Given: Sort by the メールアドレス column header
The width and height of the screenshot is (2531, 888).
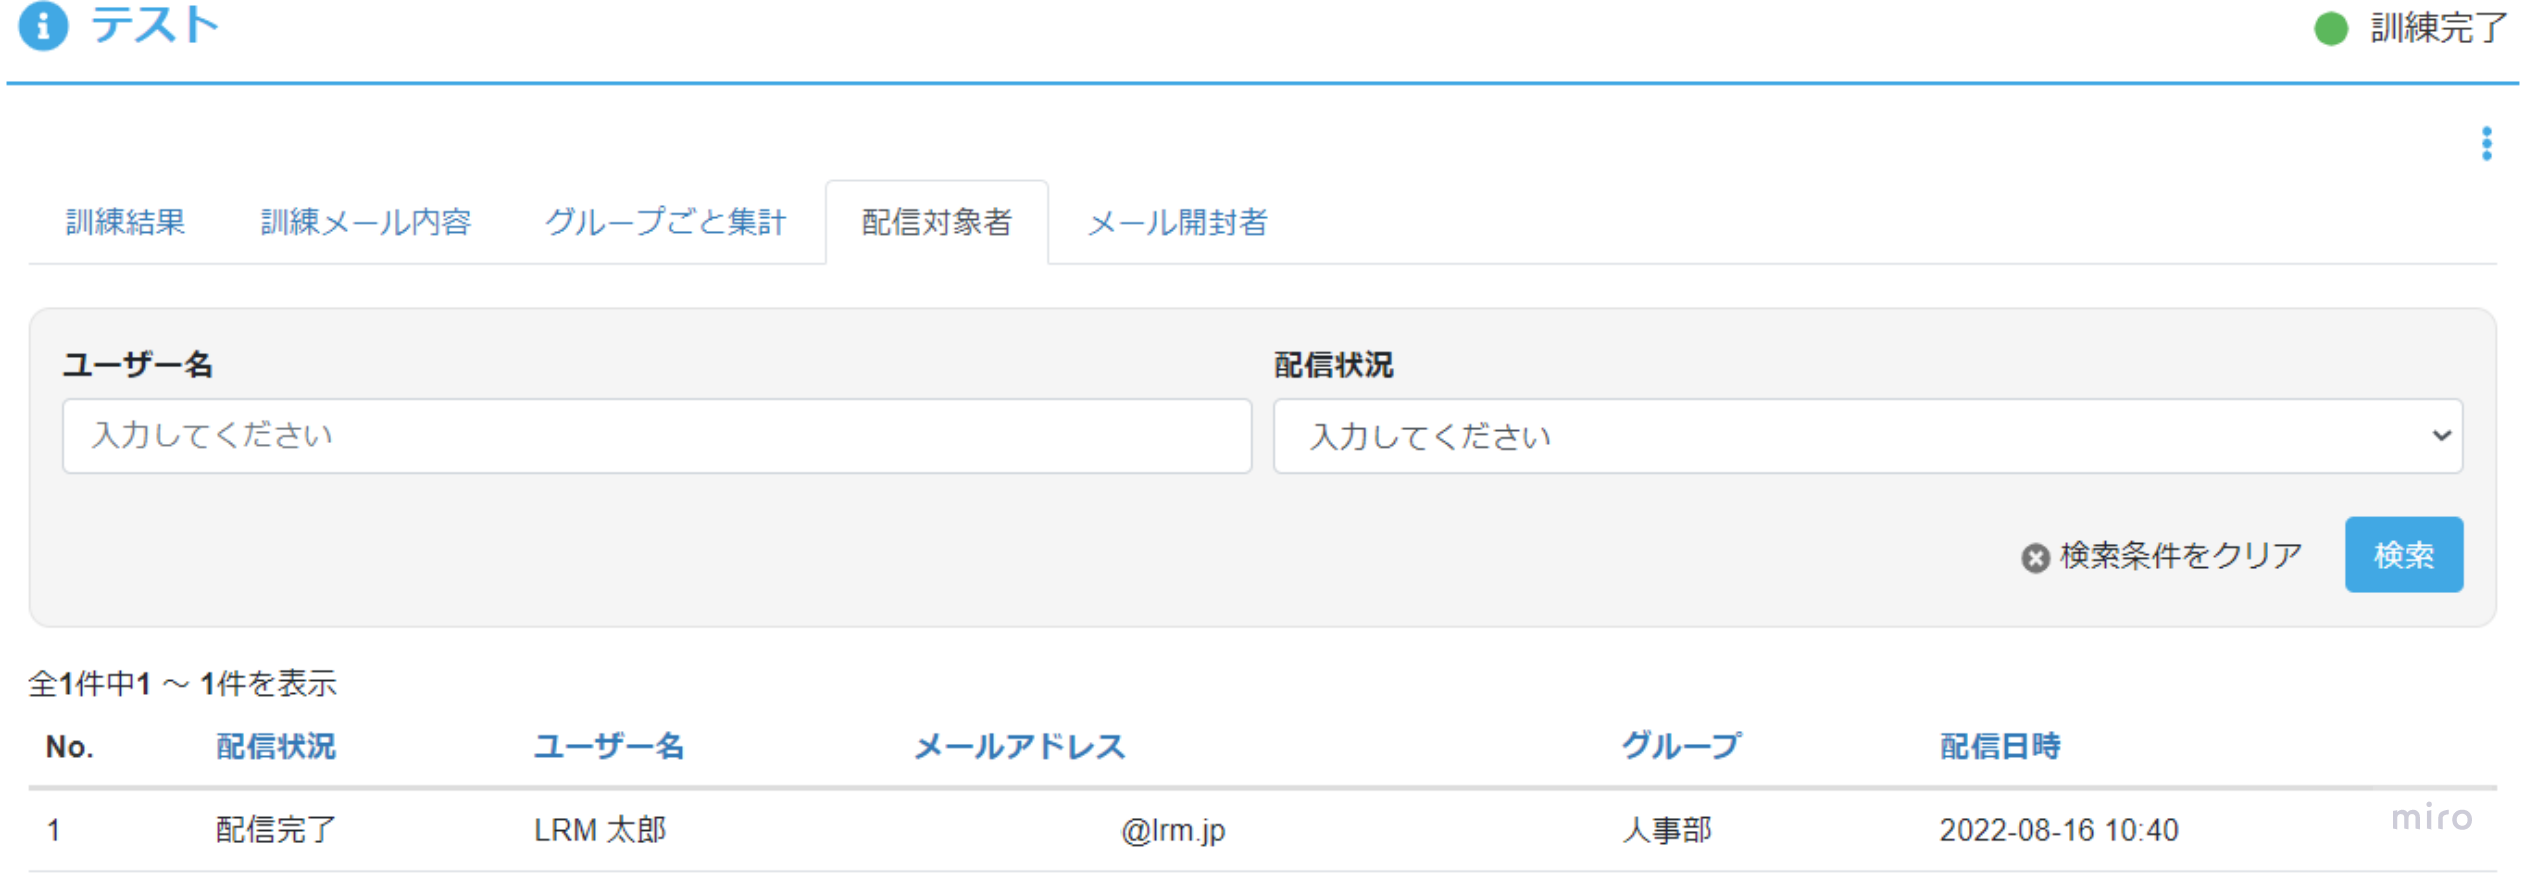Looking at the screenshot, I should tap(1020, 746).
